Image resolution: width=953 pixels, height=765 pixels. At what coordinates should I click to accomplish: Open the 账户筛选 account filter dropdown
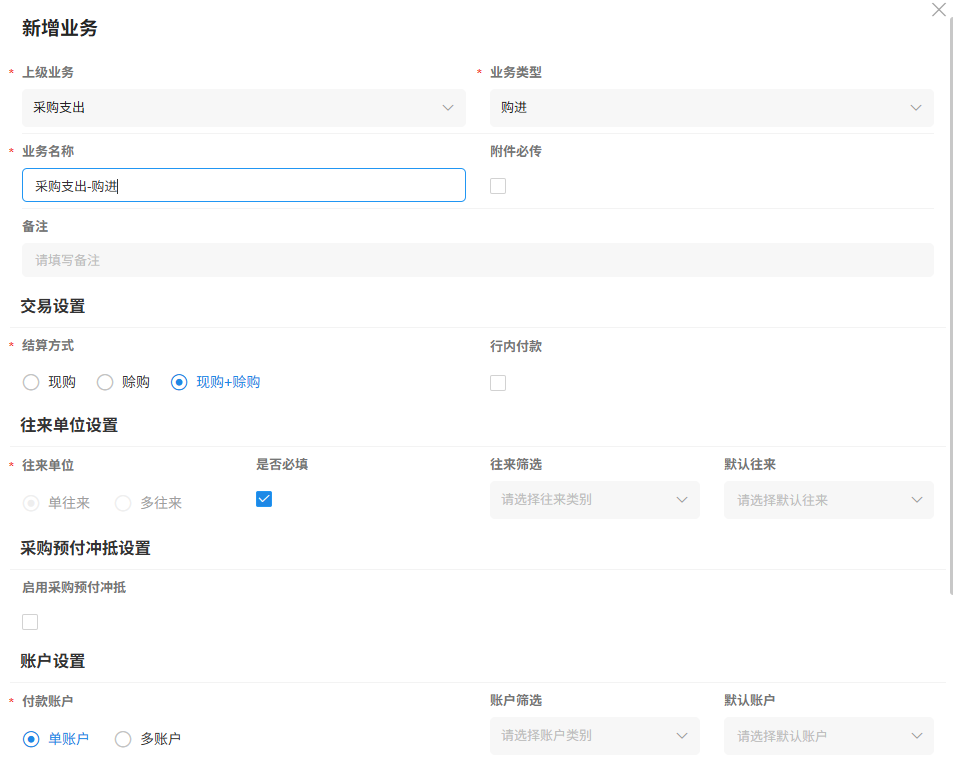point(594,735)
